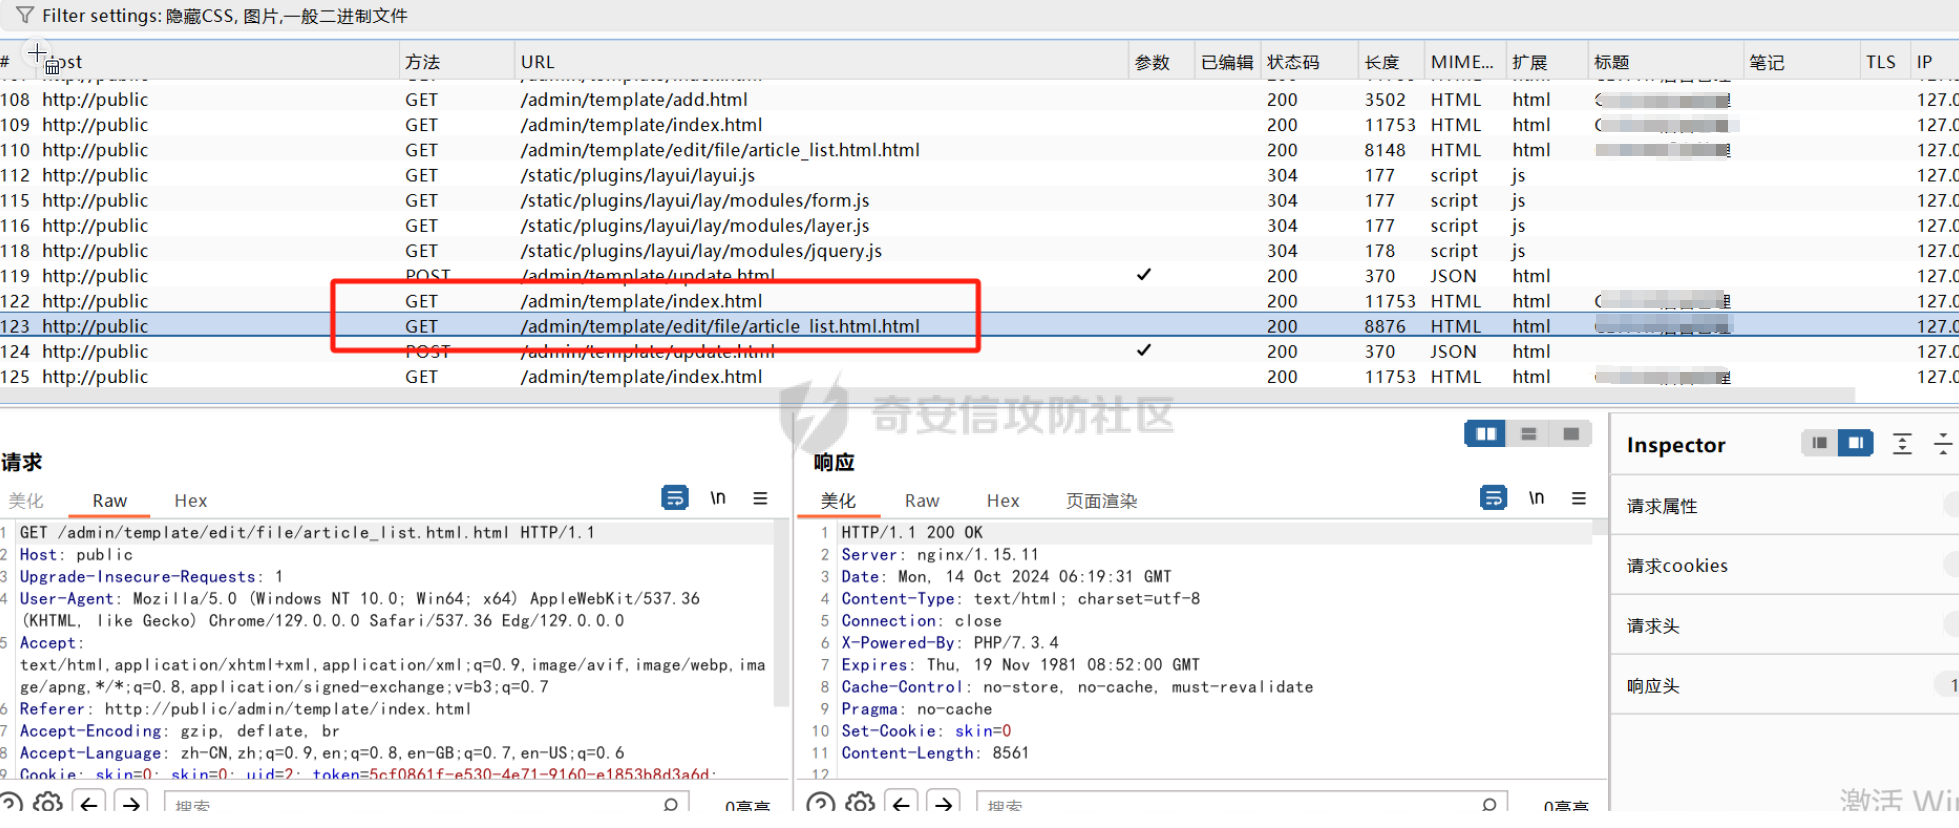The image size is (1959, 828).
Task: Switch to stacked request/response layout
Action: click(1528, 434)
